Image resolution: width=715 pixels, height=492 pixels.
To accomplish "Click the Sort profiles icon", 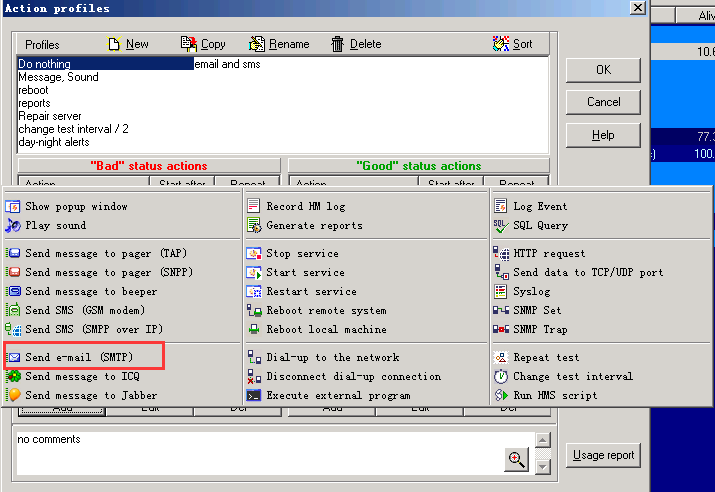I will pos(501,44).
